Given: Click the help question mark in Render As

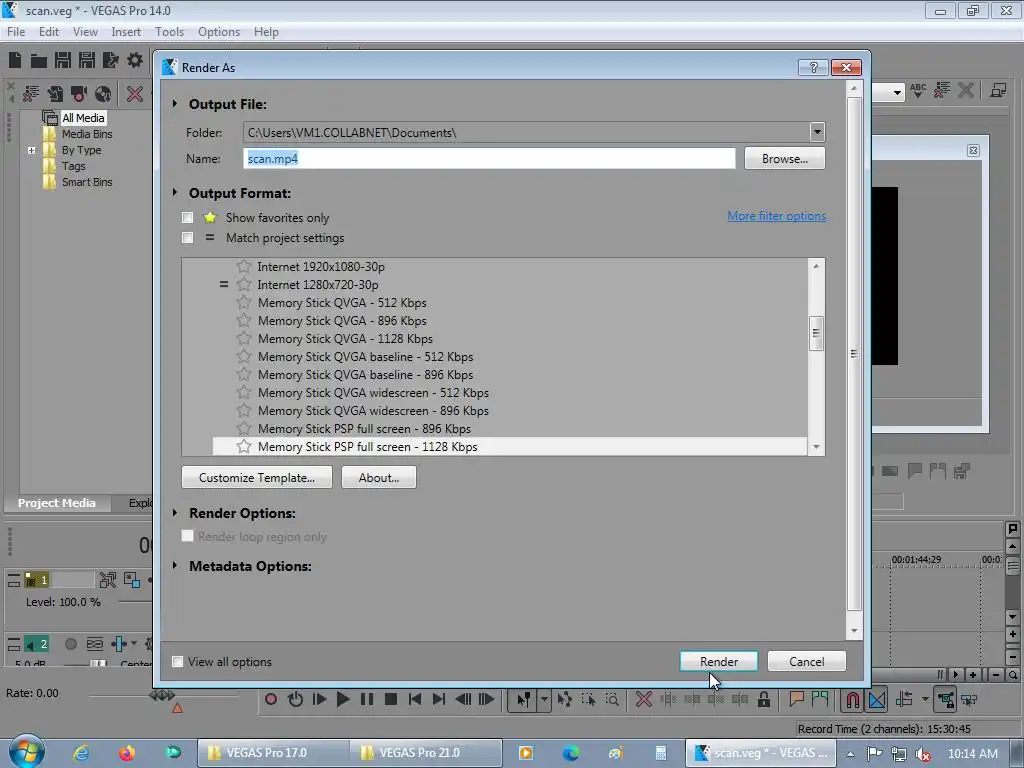Looking at the screenshot, I should point(814,67).
